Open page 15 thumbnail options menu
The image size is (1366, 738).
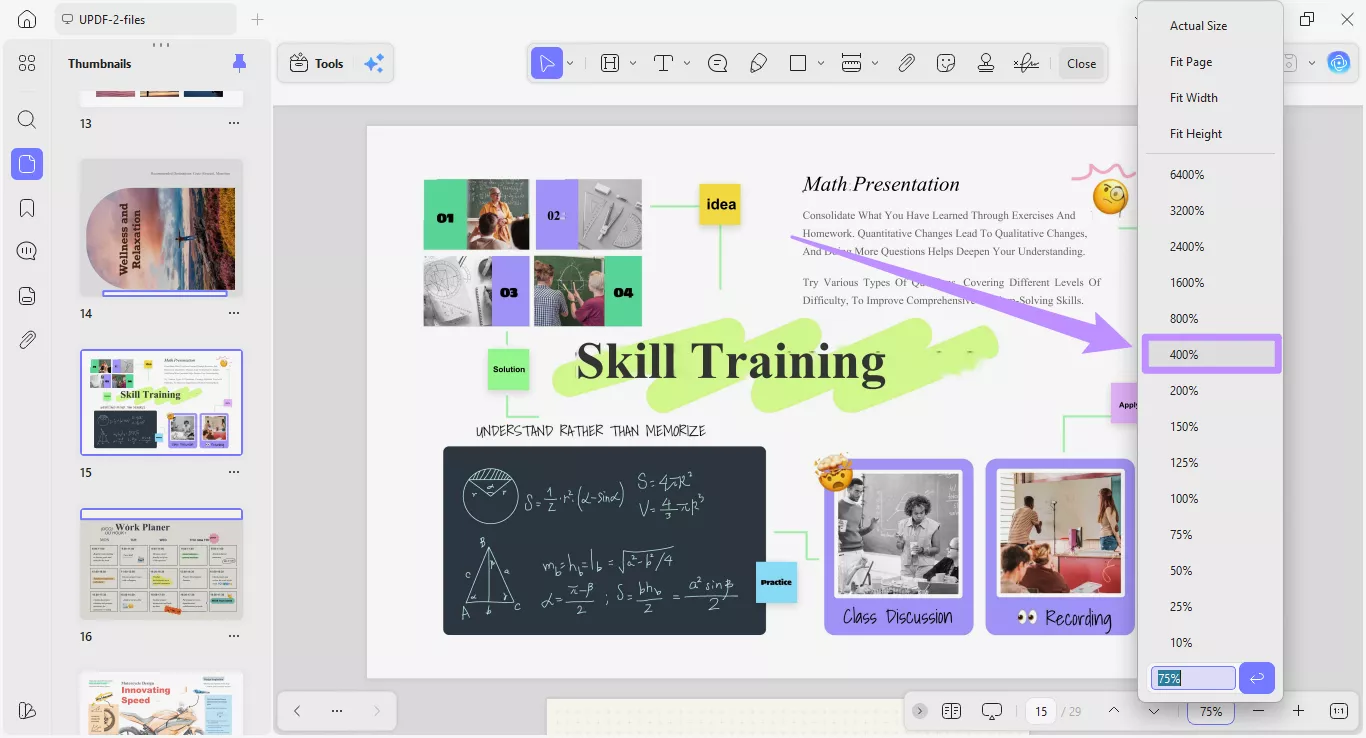(x=234, y=472)
